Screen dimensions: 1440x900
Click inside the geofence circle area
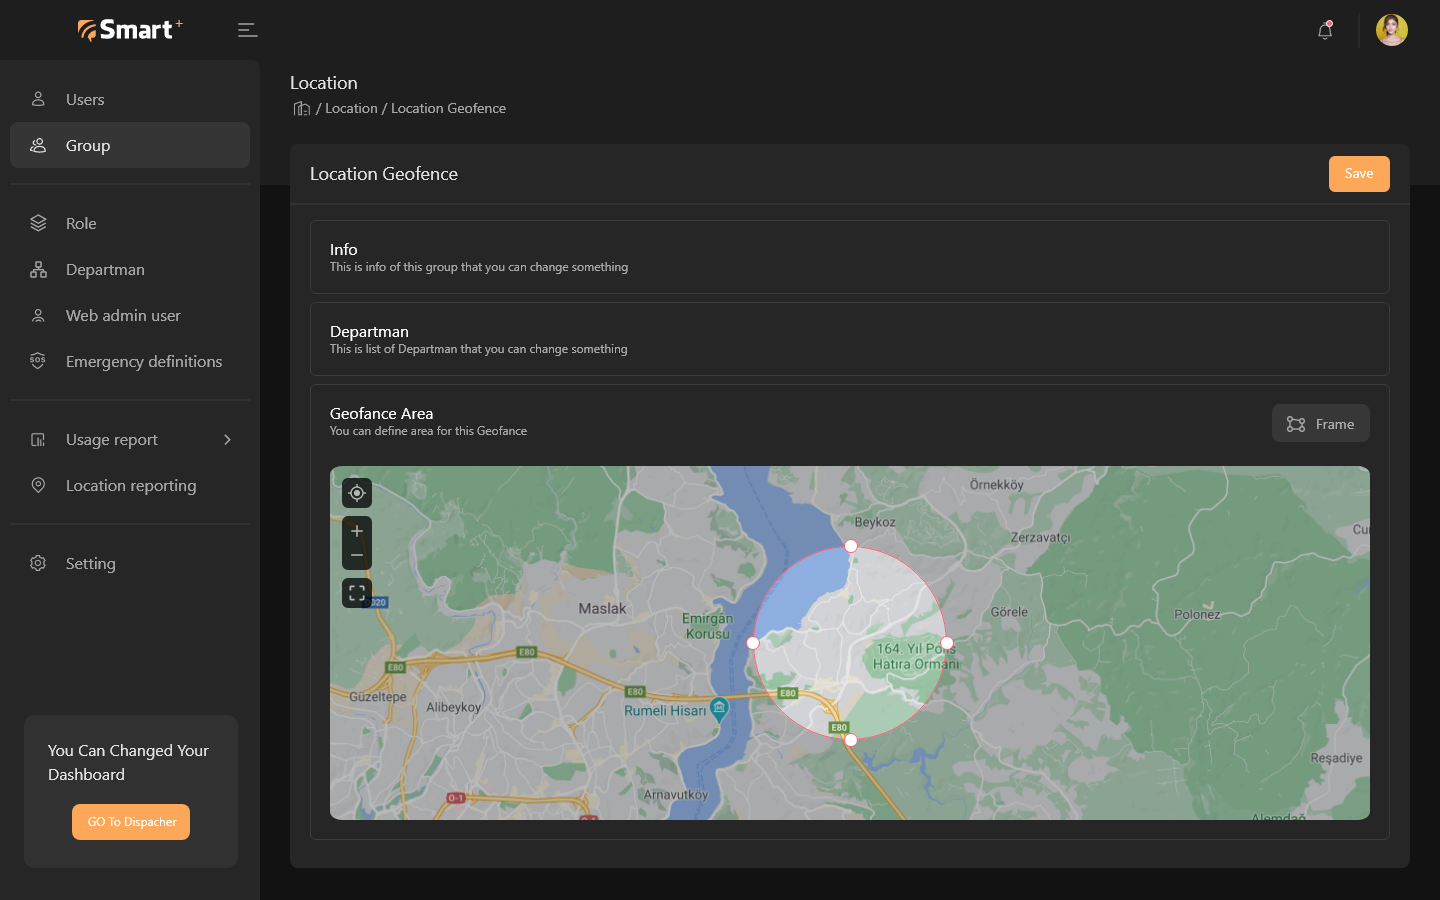[x=850, y=643]
